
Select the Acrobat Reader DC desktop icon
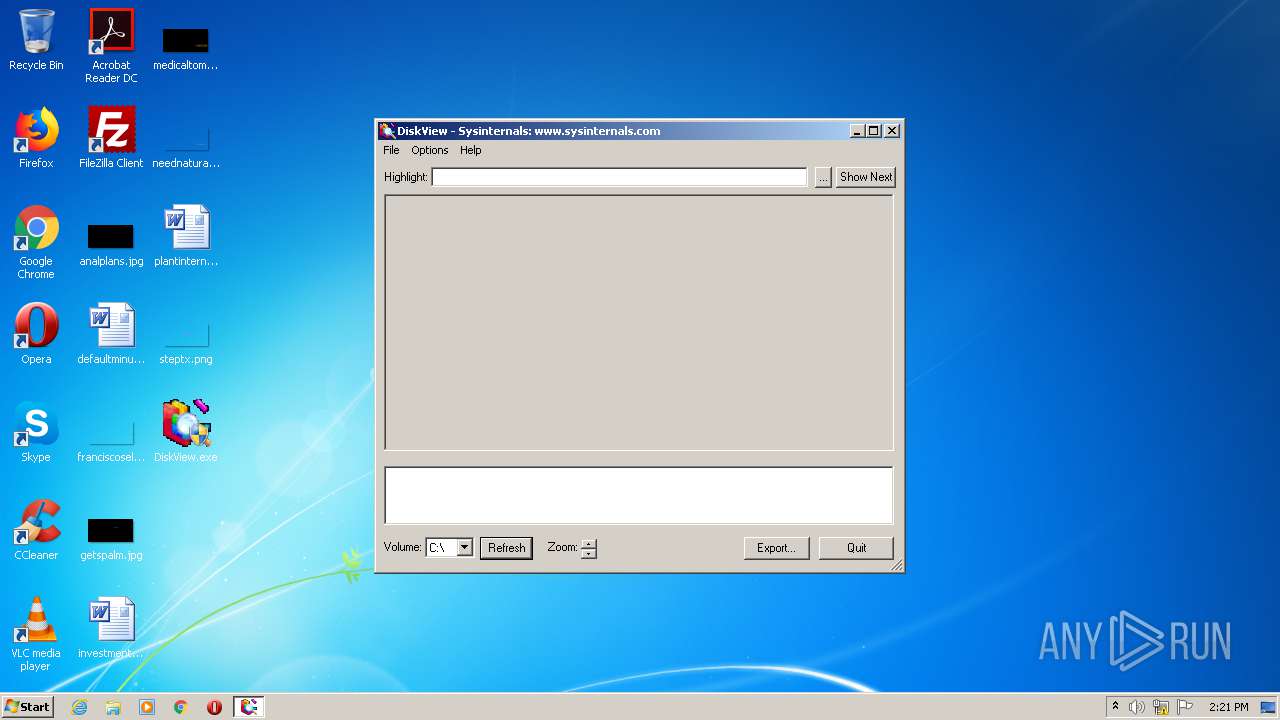111,45
